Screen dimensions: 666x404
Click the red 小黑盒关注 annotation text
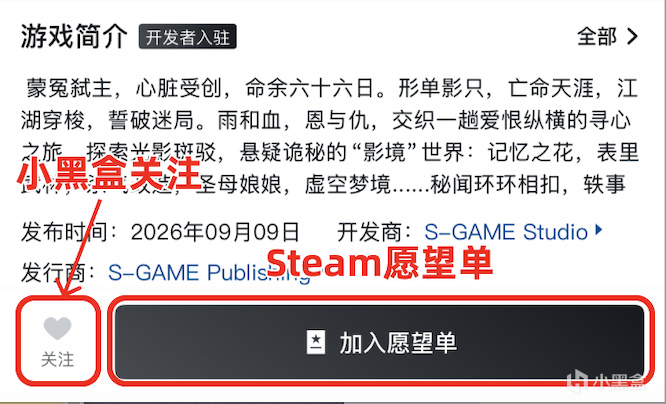click(x=109, y=174)
